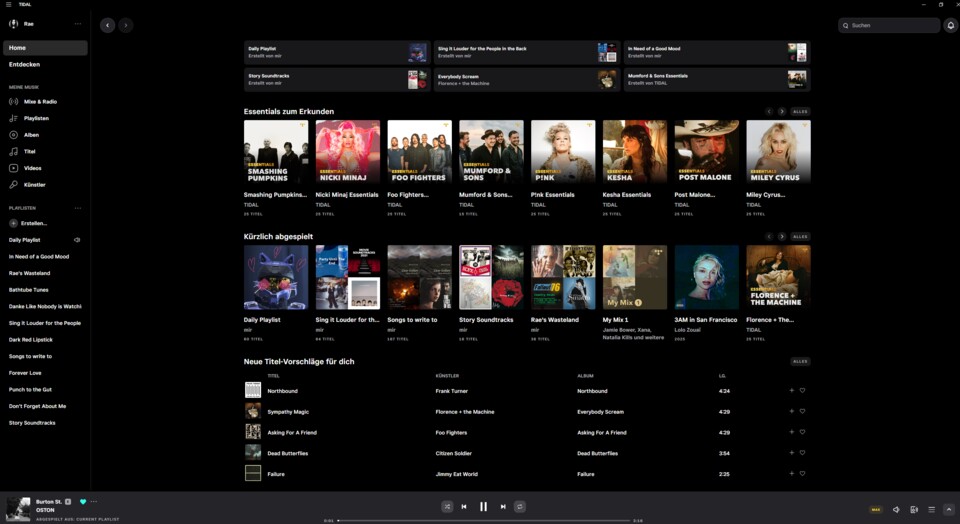Click artist link Citizen Soldier
The image size is (960, 524).
(454, 454)
